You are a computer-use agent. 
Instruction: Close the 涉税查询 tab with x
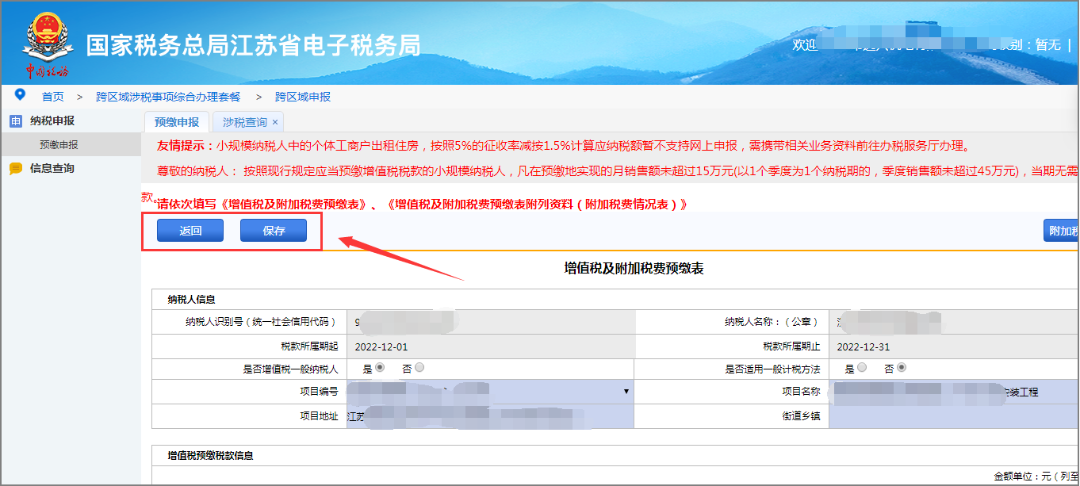(x=275, y=122)
